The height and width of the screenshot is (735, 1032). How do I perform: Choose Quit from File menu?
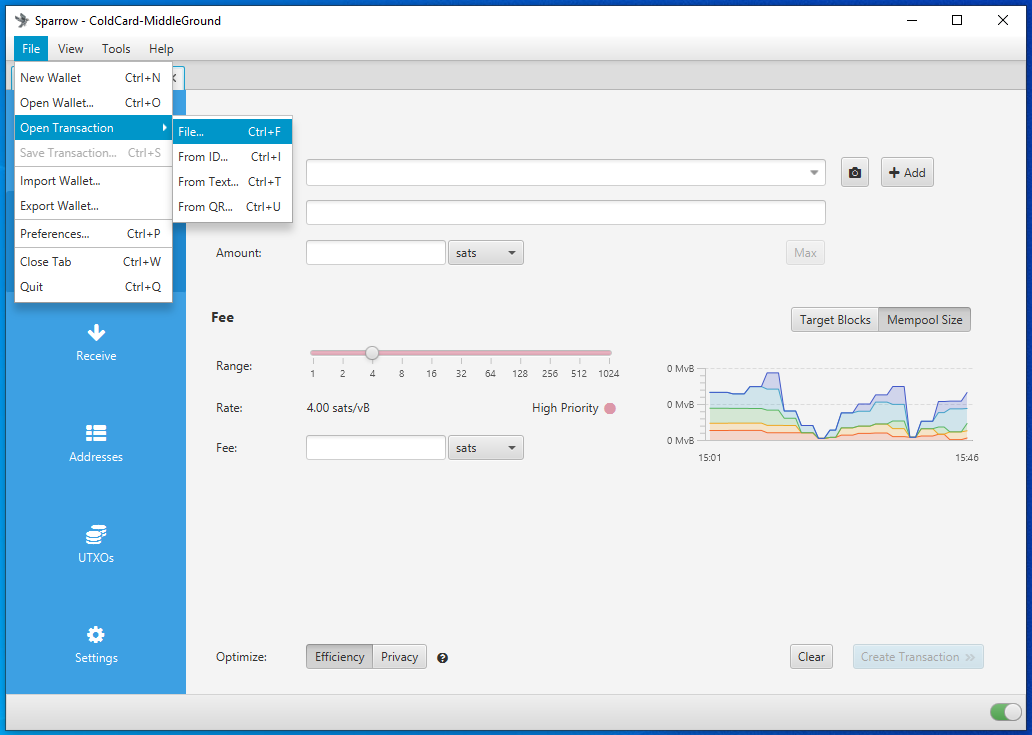click(93, 287)
